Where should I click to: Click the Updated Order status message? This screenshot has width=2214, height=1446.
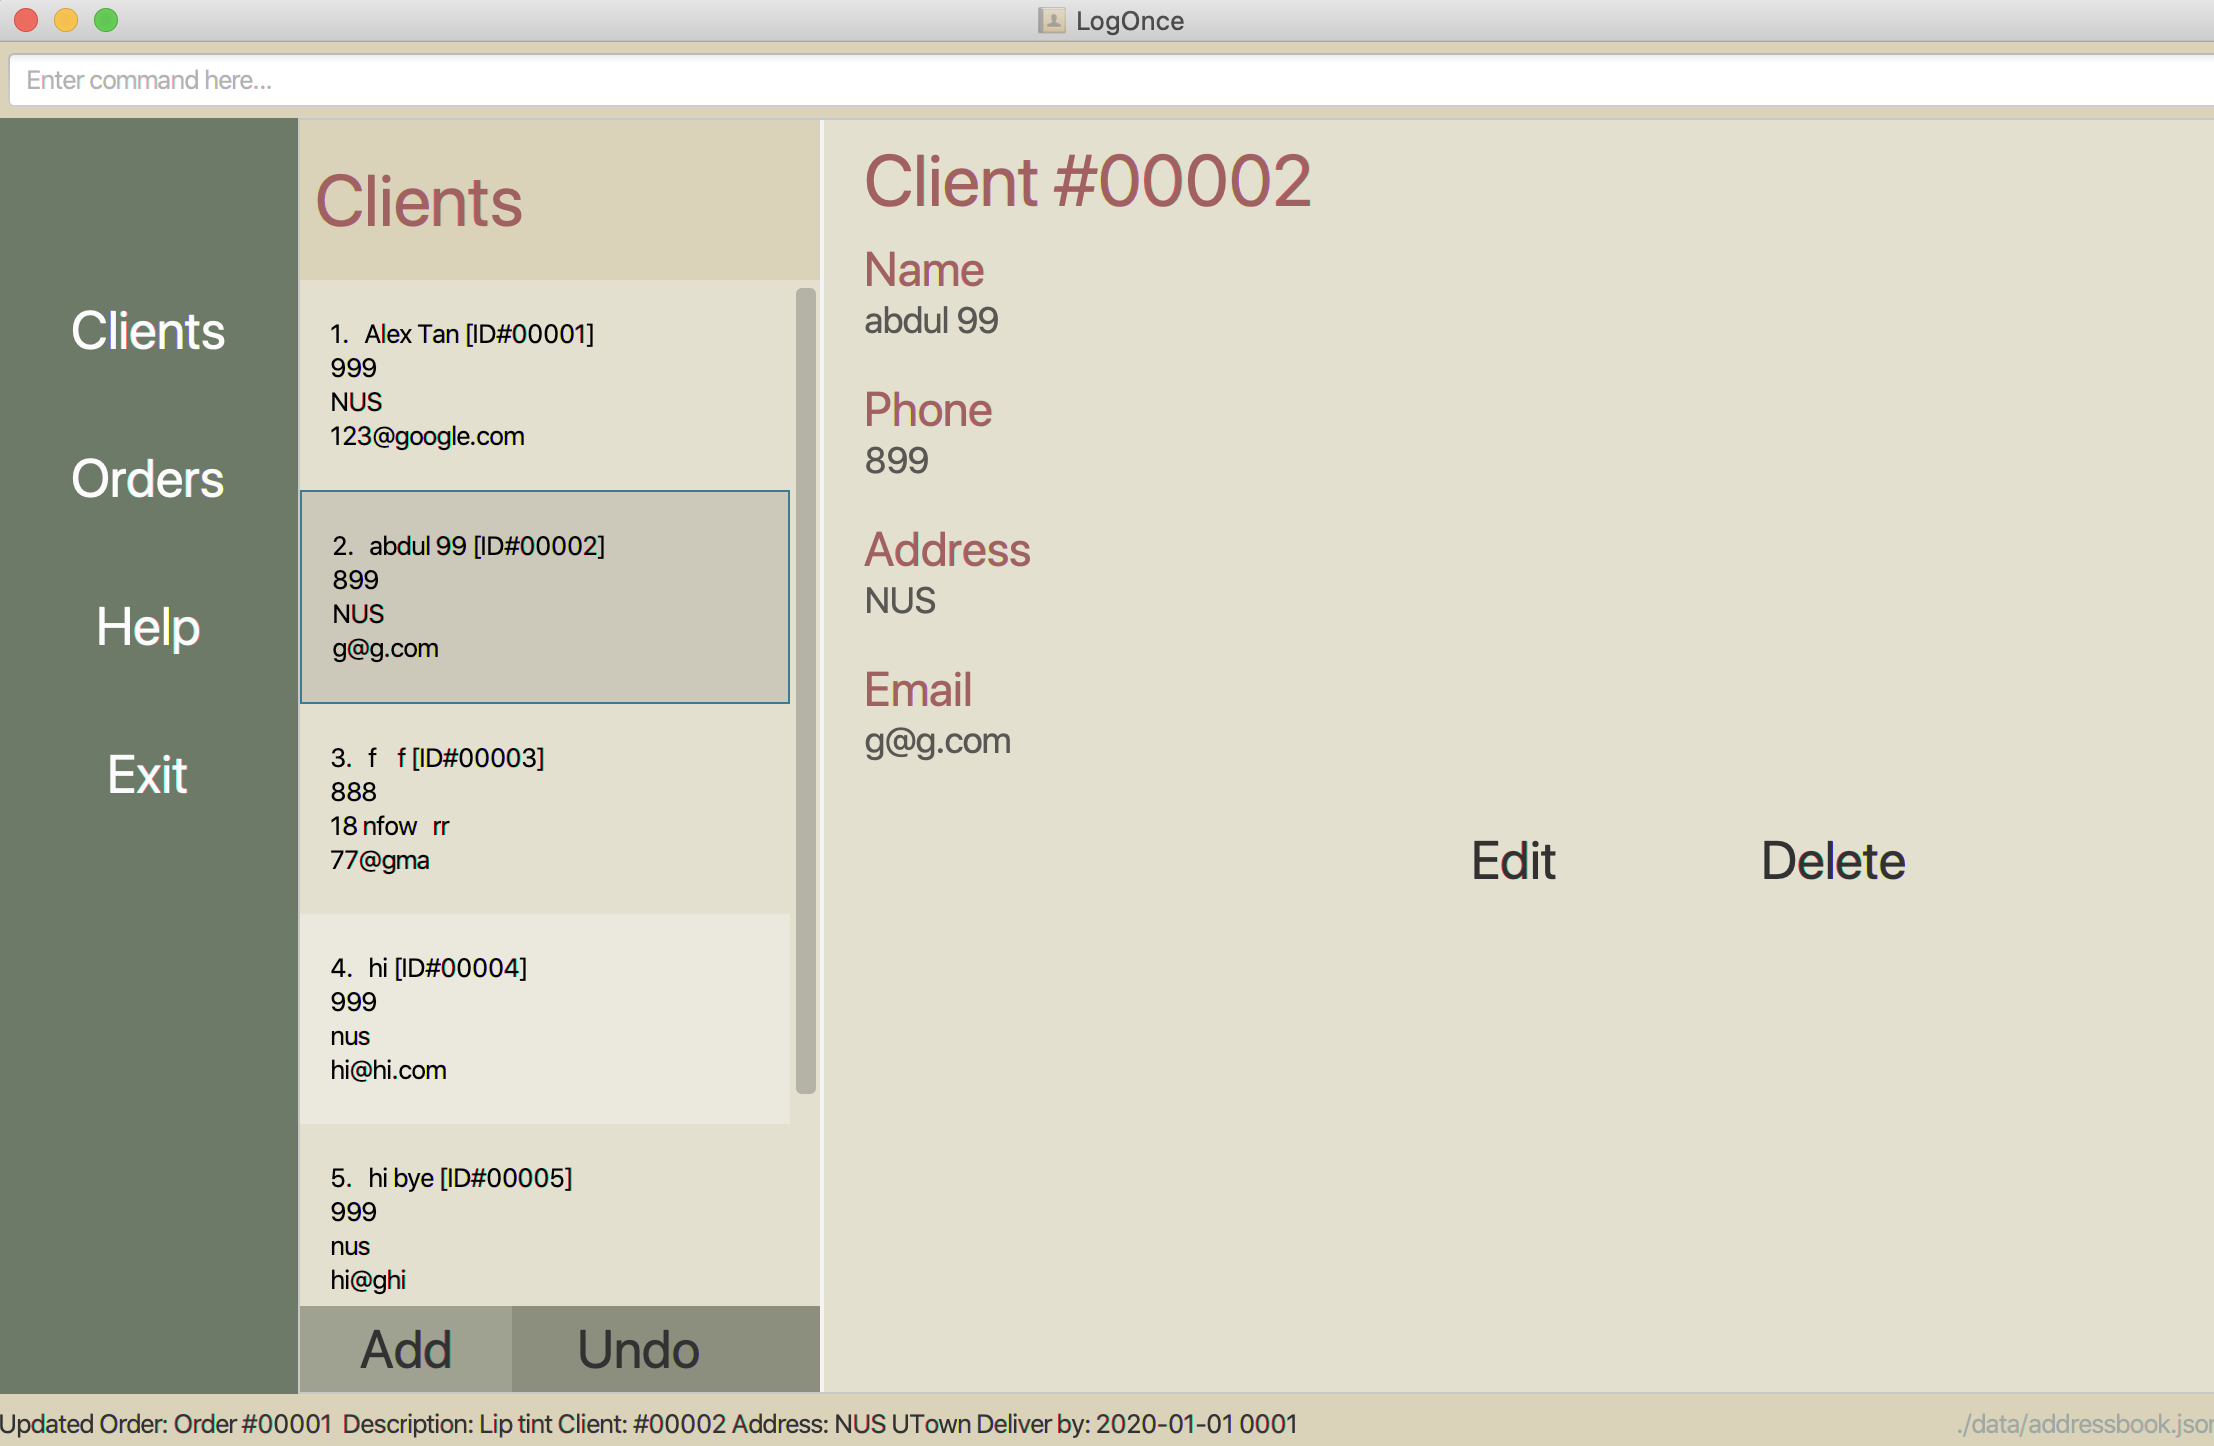tap(648, 1424)
